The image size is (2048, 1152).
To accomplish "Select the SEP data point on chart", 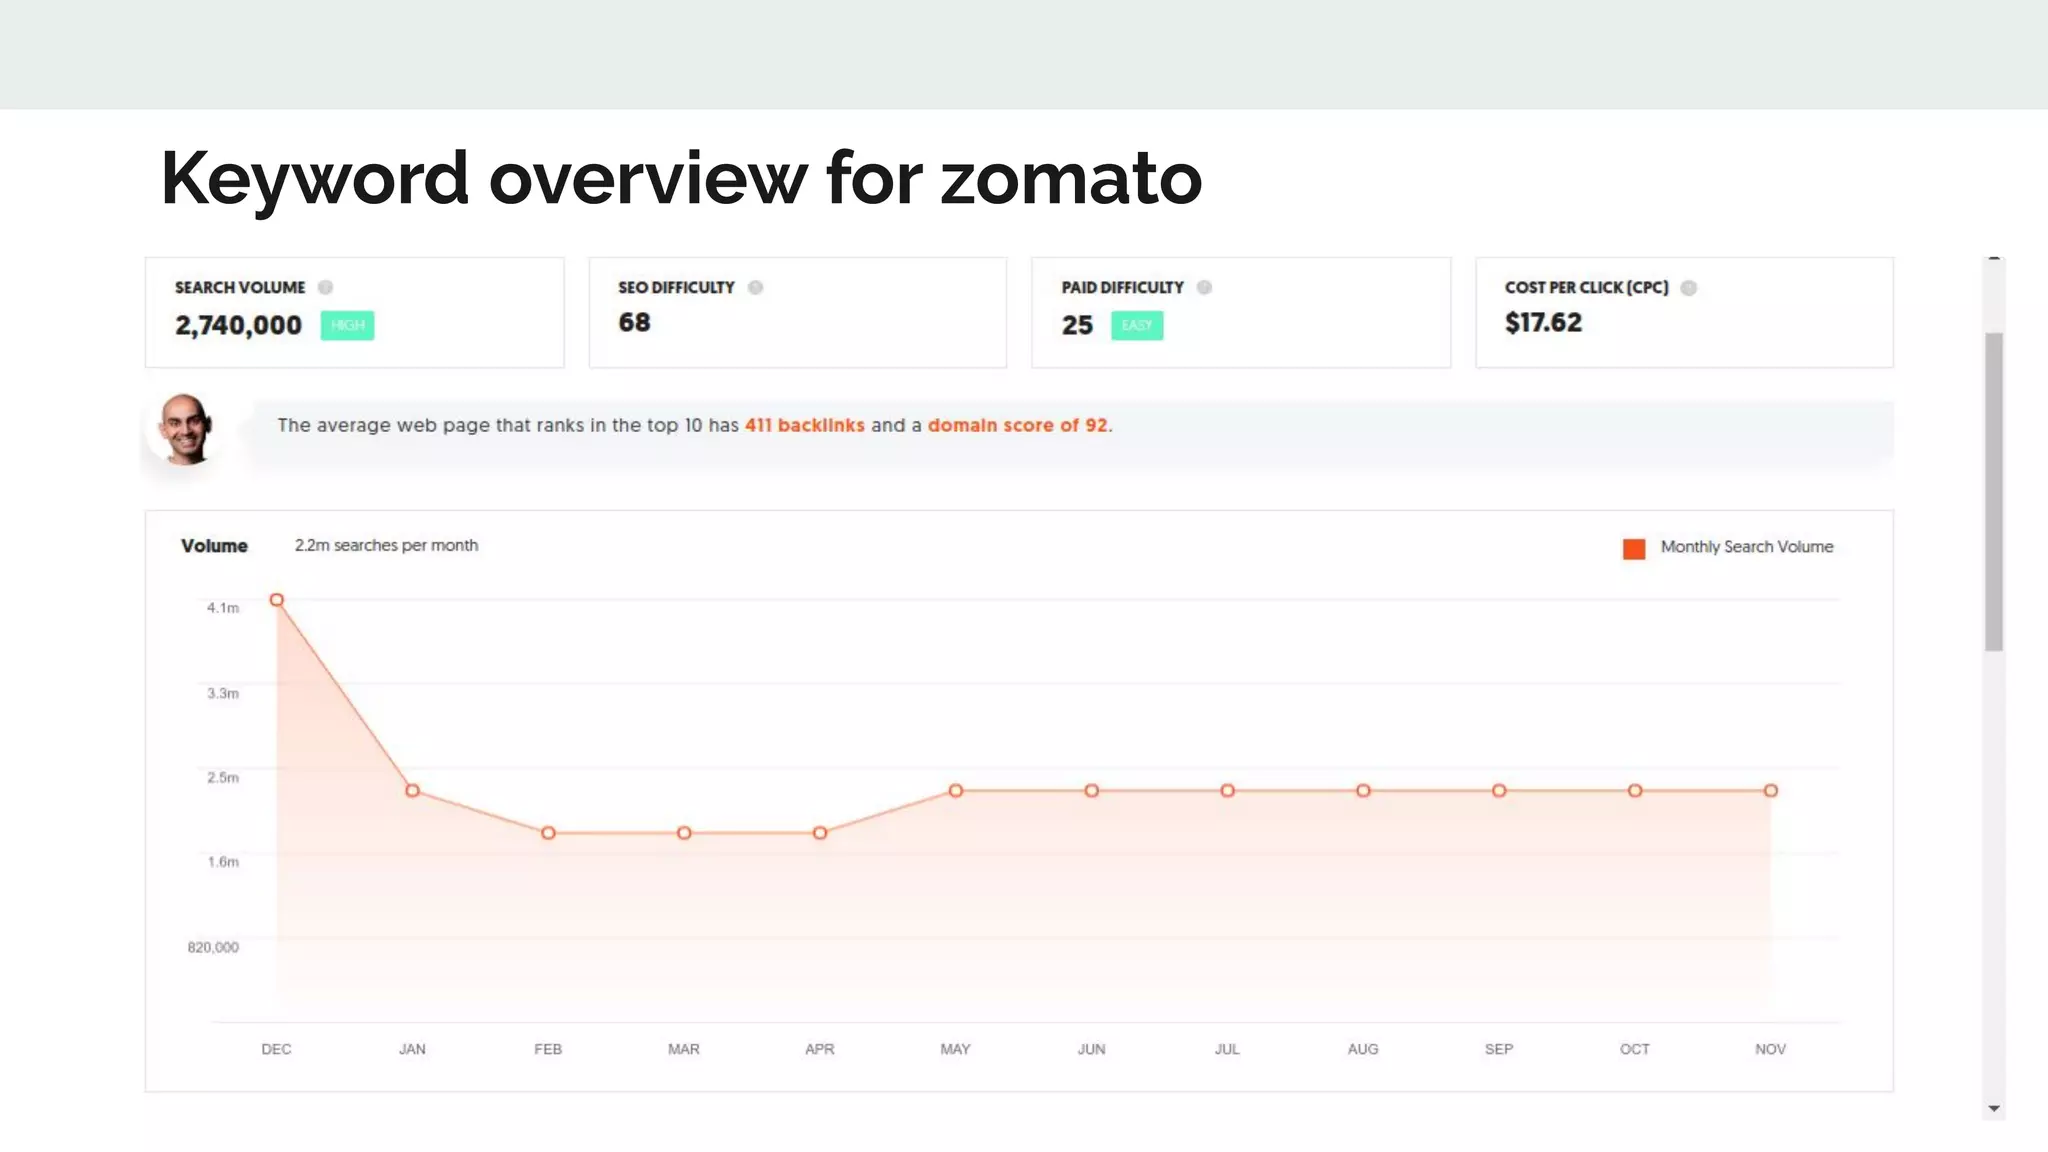I will tap(1499, 791).
